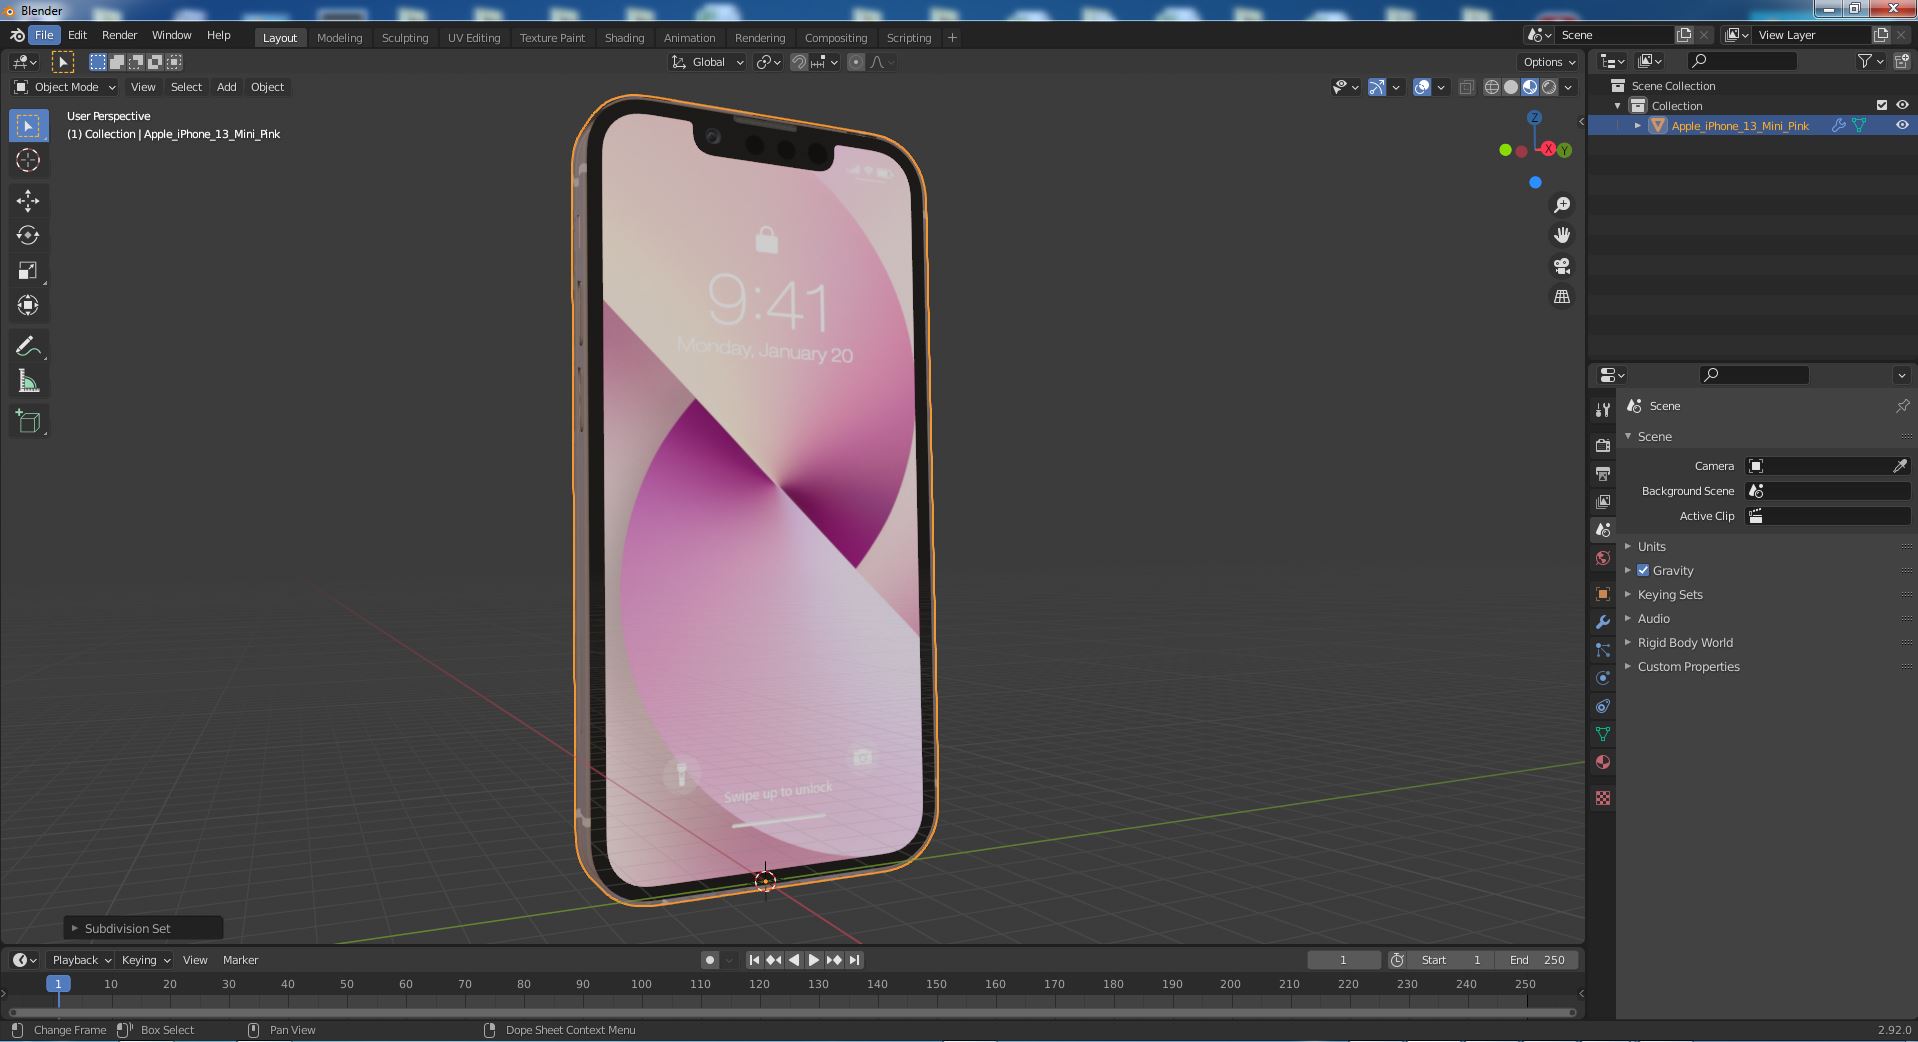Expand Custom Properties panel
Image resolution: width=1918 pixels, height=1042 pixels.
(x=1688, y=666)
